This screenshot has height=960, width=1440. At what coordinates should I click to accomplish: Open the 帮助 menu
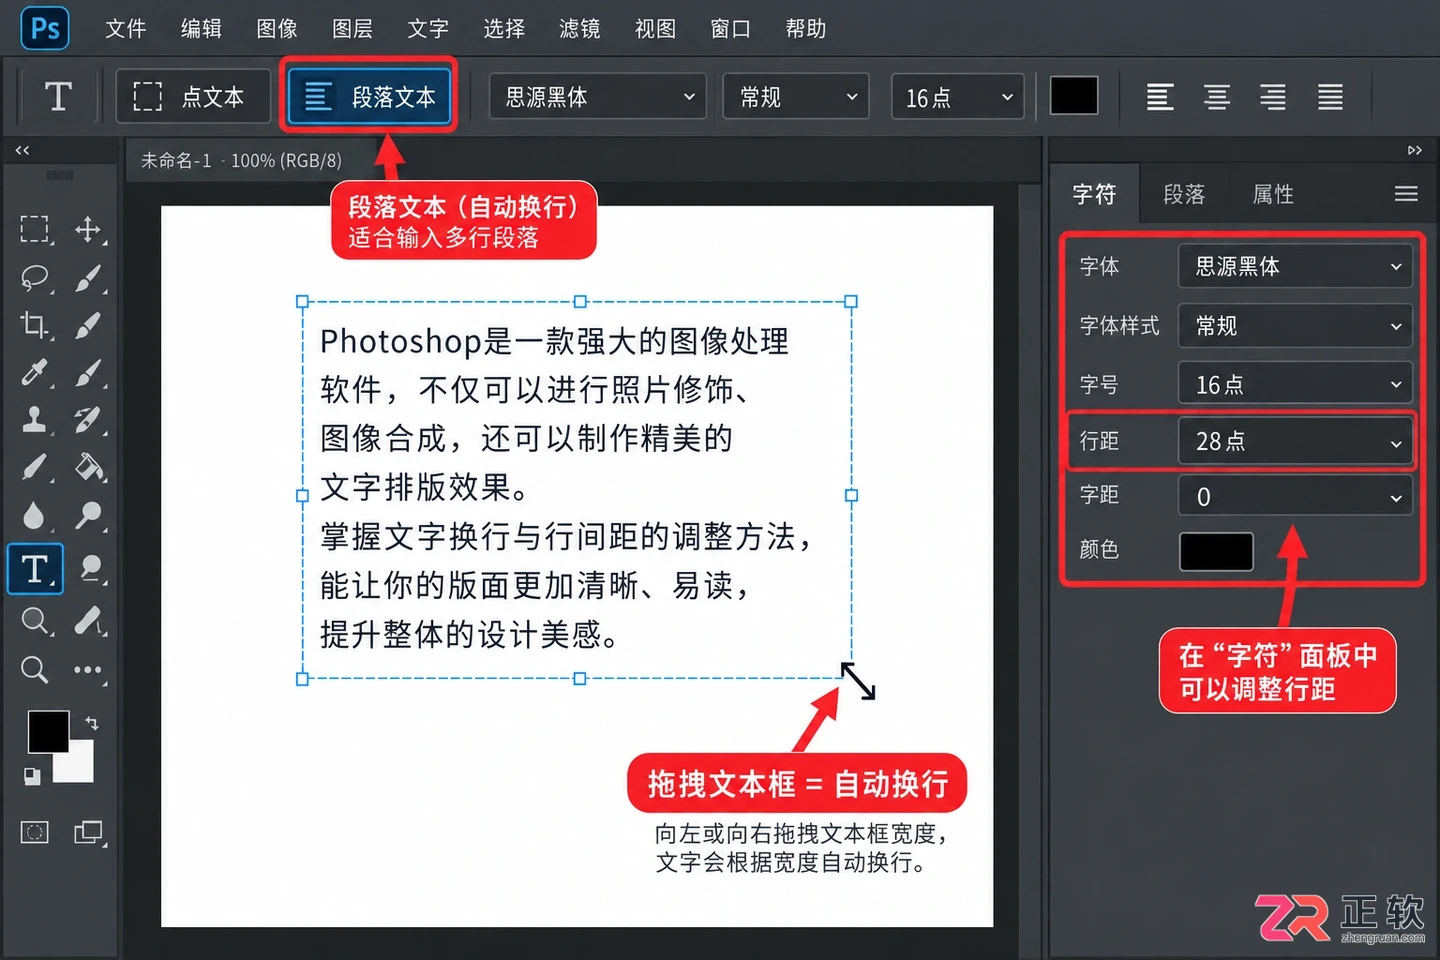coord(806,29)
